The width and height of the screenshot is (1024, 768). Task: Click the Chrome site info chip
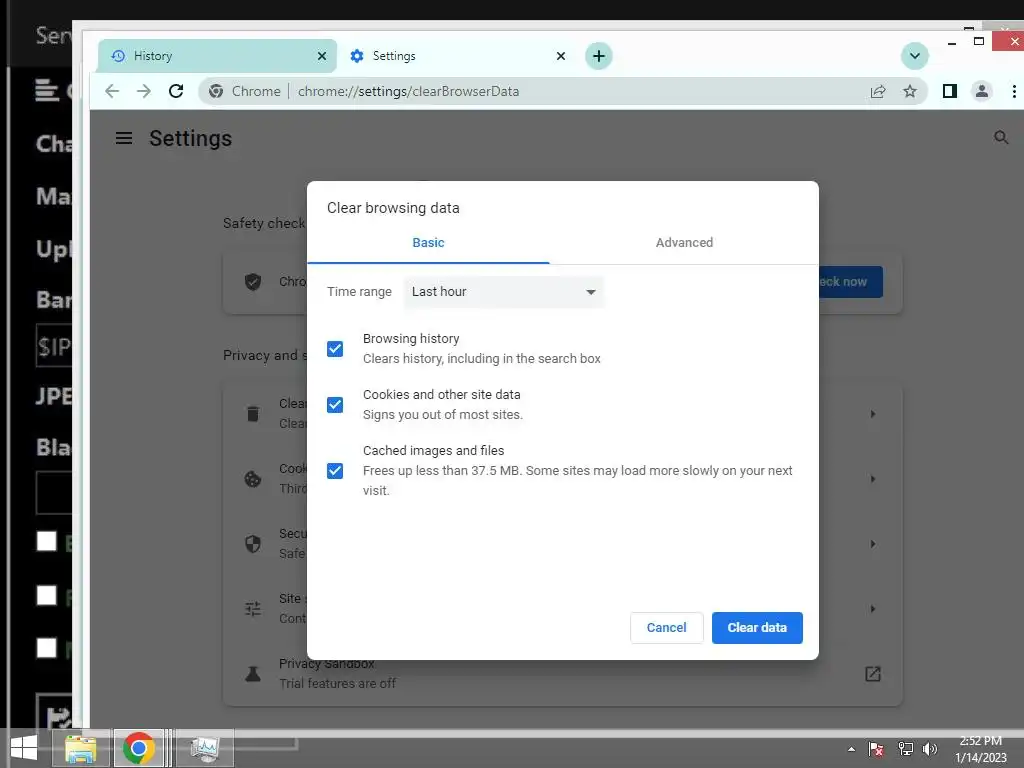click(x=245, y=91)
